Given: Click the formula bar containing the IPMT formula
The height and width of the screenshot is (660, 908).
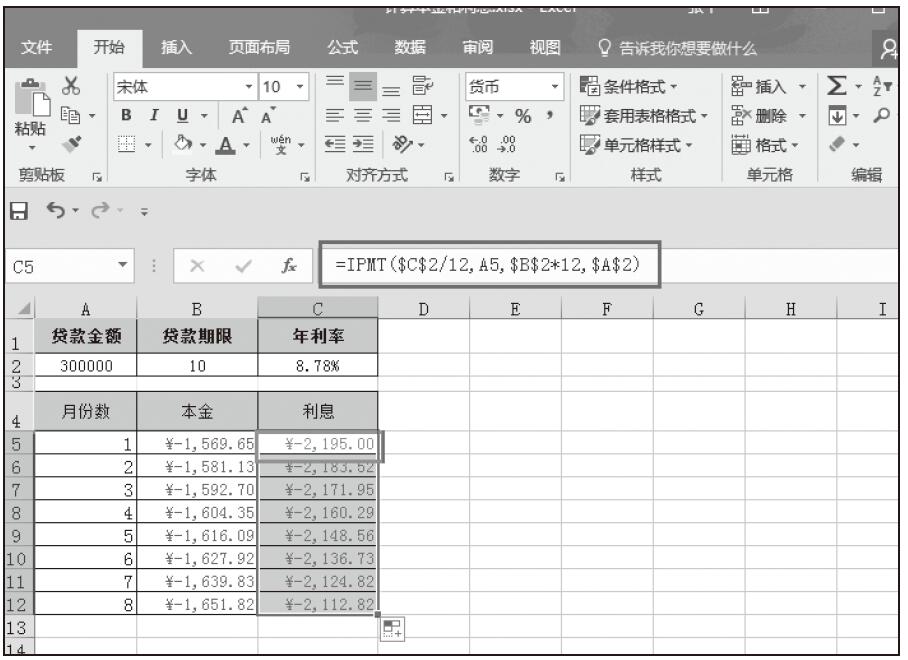Looking at the screenshot, I should (x=490, y=265).
